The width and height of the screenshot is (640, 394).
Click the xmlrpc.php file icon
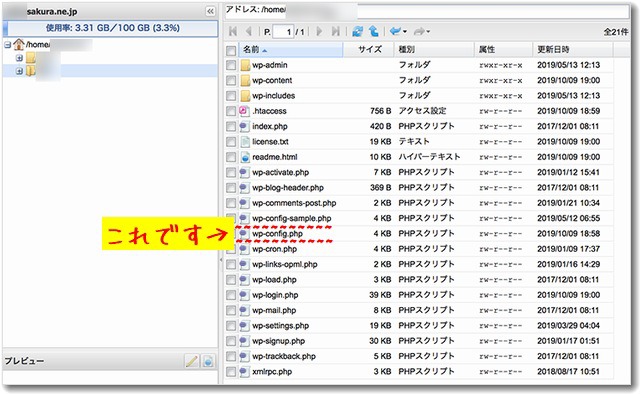pos(244,372)
